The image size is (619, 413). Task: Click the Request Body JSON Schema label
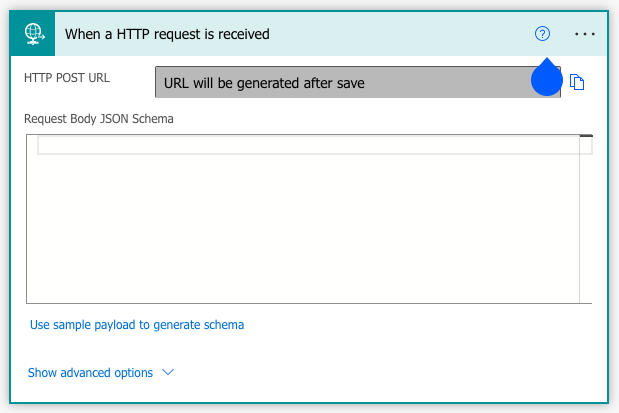pos(100,119)
